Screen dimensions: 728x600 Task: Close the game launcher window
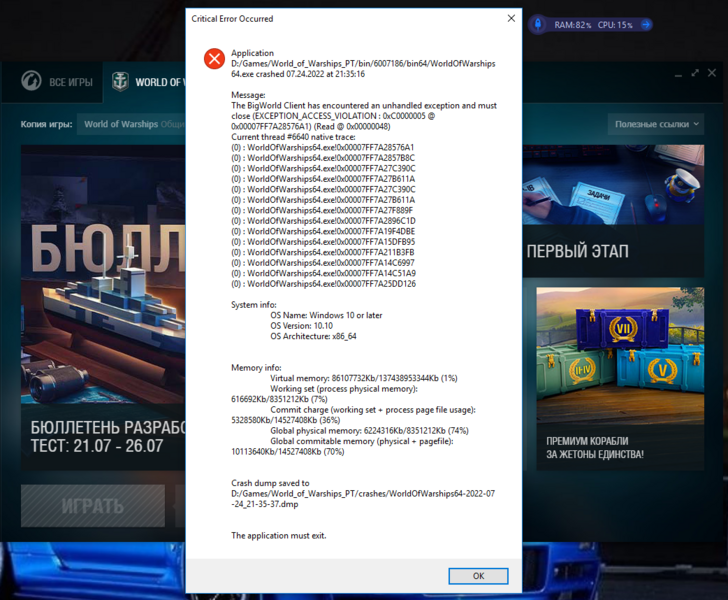(712, 73)
